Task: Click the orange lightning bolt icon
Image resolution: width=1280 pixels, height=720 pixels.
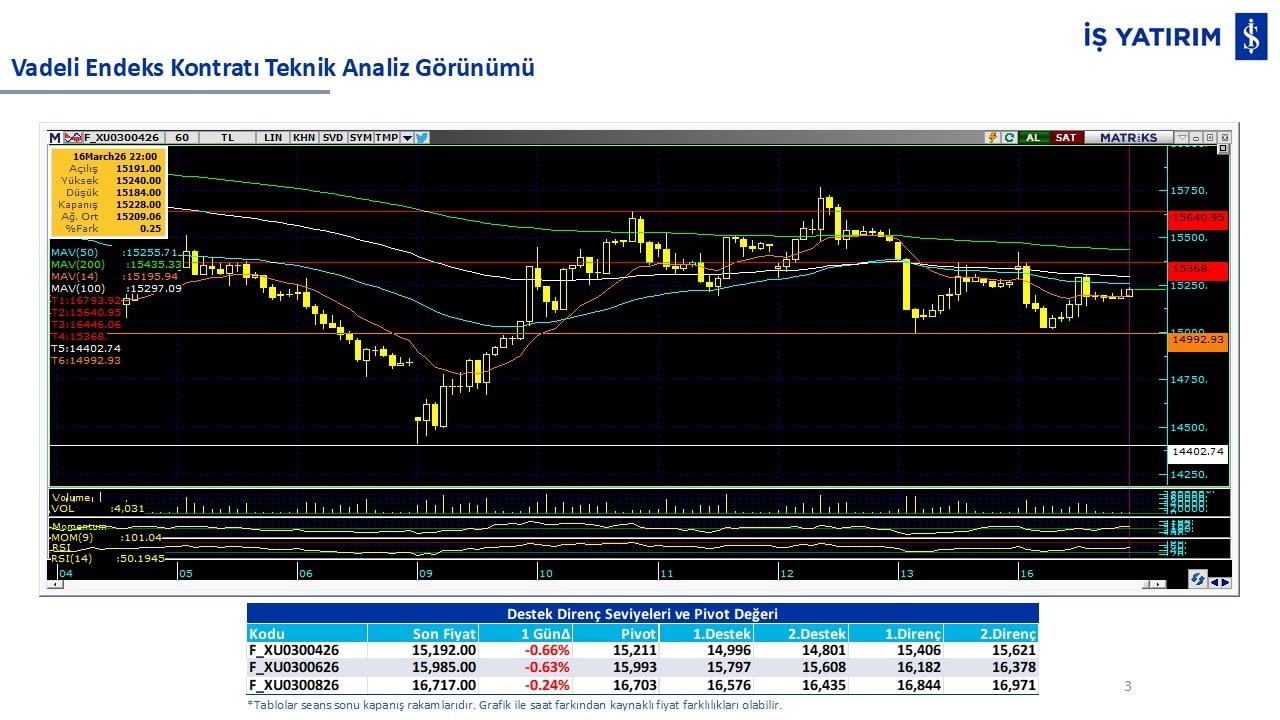Action: (x=993, y=138)
